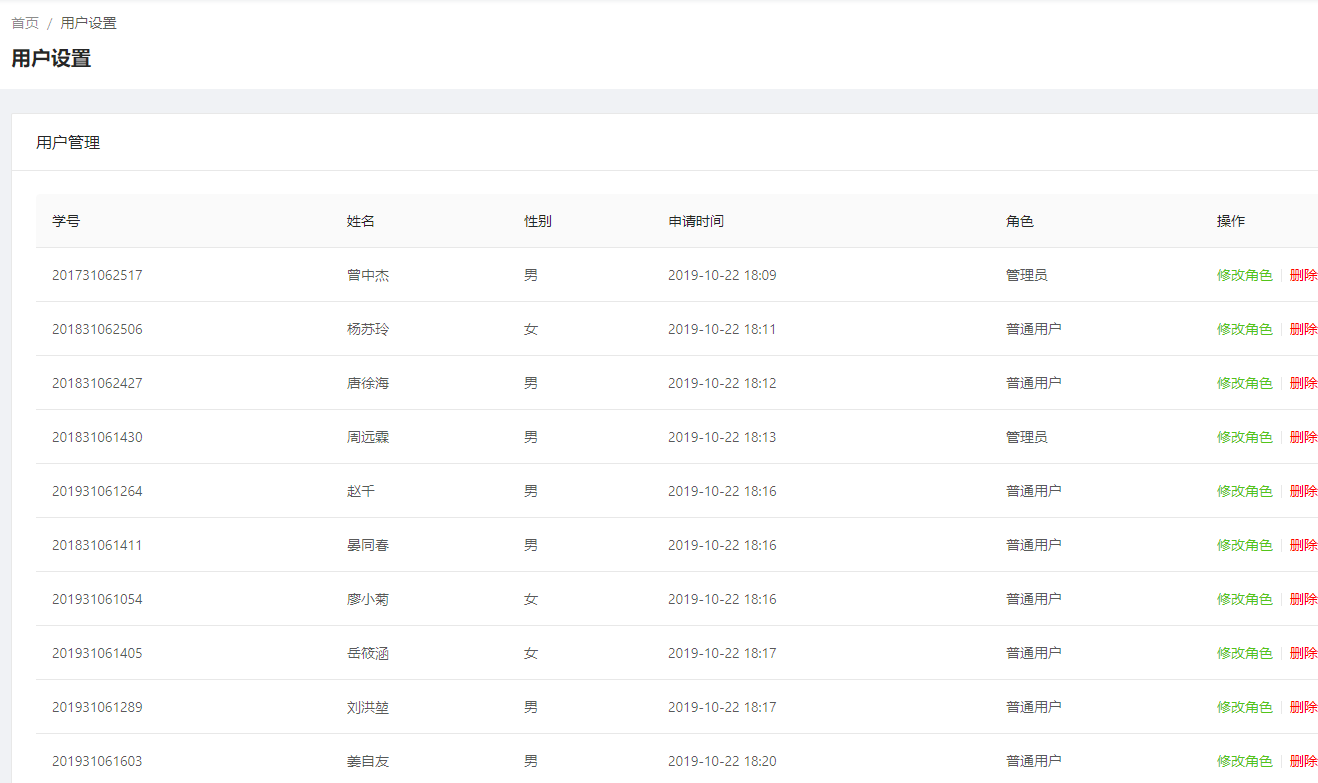Click the 申请时间 column header

click(696, 221)
